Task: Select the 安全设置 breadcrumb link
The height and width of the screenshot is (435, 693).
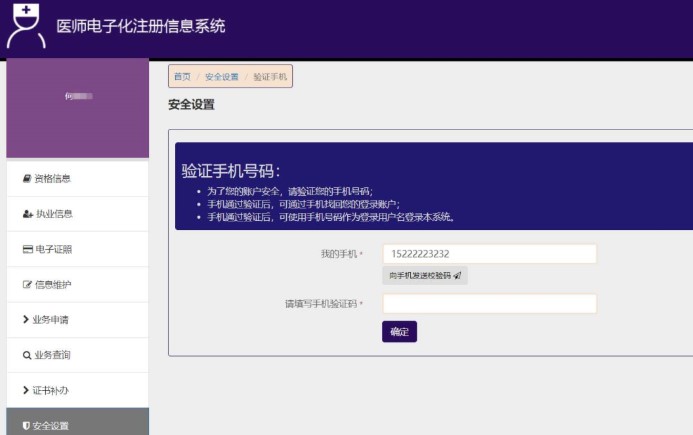Action: tap(222, 77)
